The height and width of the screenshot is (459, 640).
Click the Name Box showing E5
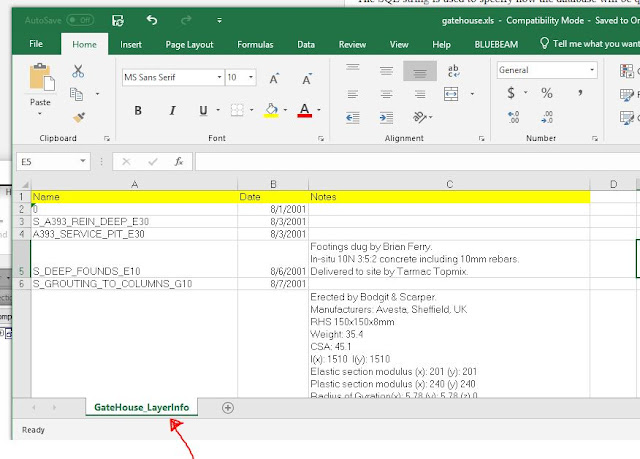52,161
